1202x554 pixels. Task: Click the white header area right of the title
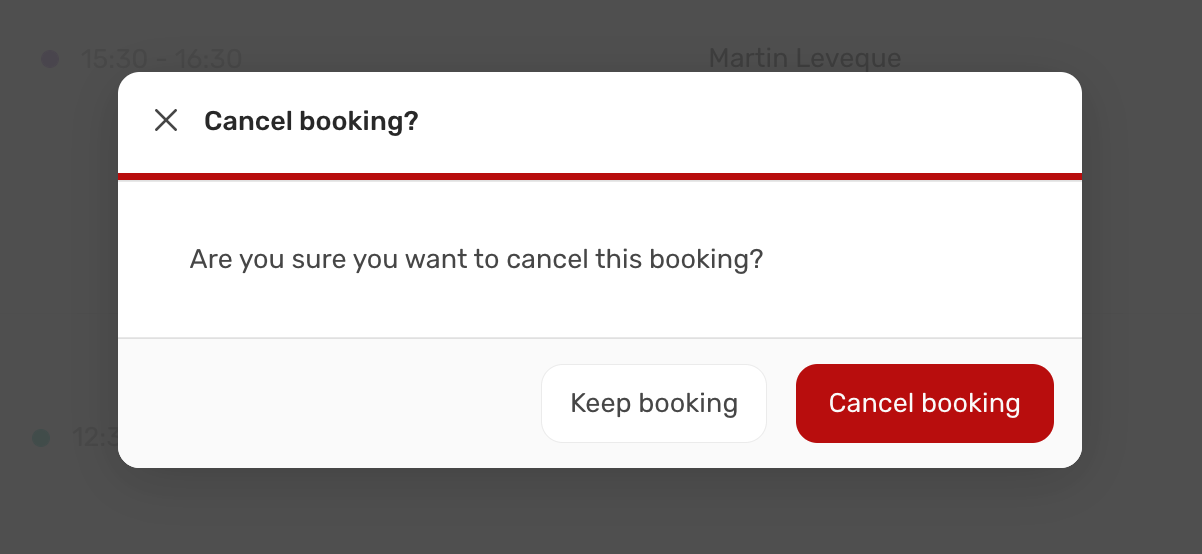click(750, 122)
